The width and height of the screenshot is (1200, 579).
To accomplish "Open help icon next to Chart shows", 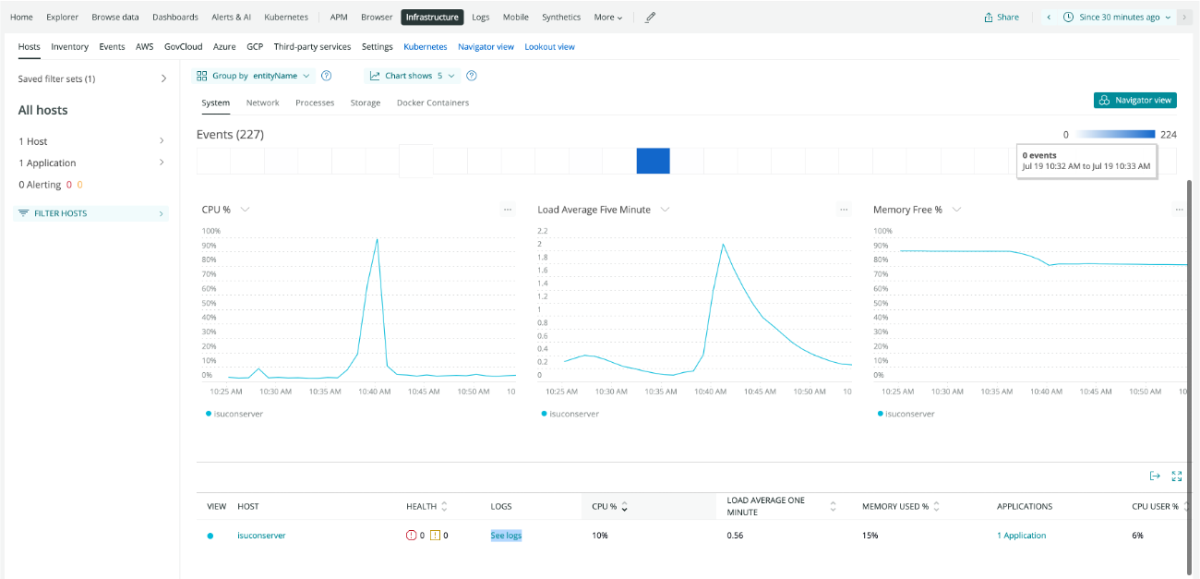I will [471, 76].
